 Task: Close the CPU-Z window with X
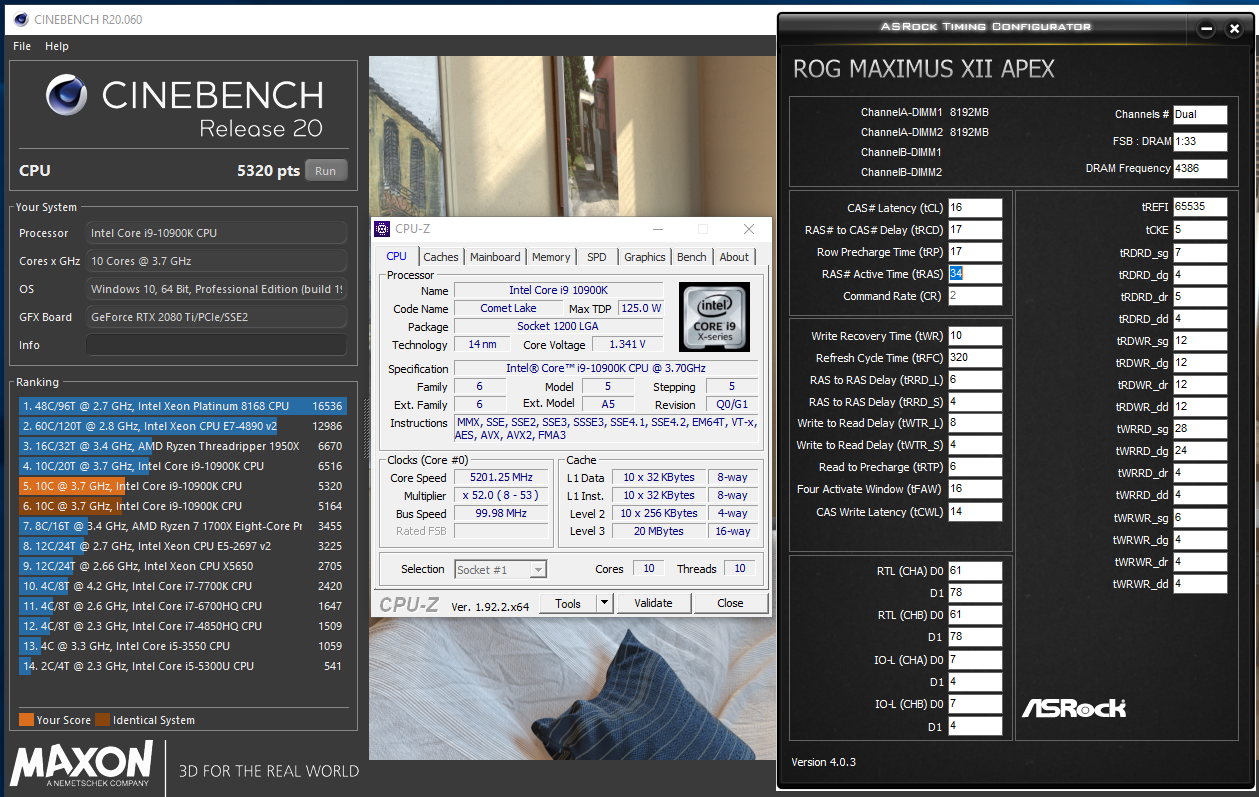coord(748,229)
